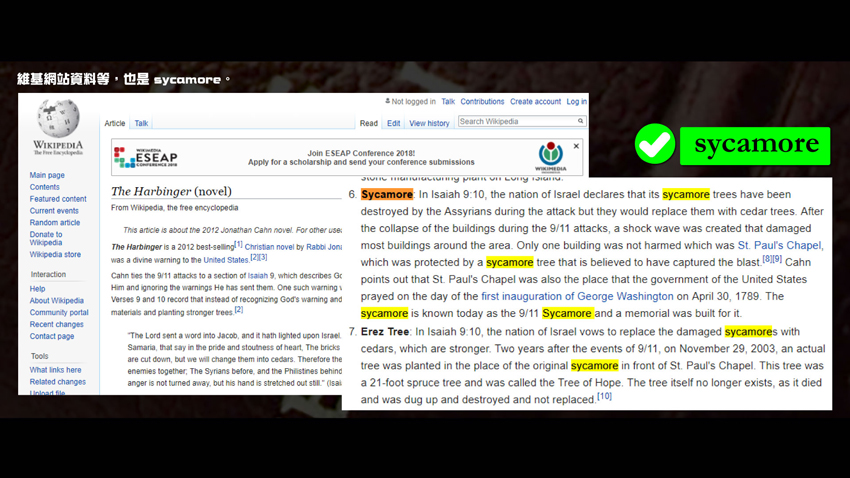Viewport: 850px width, 478px height.
Task: Open Recent changes link
Action: point(56,325)
